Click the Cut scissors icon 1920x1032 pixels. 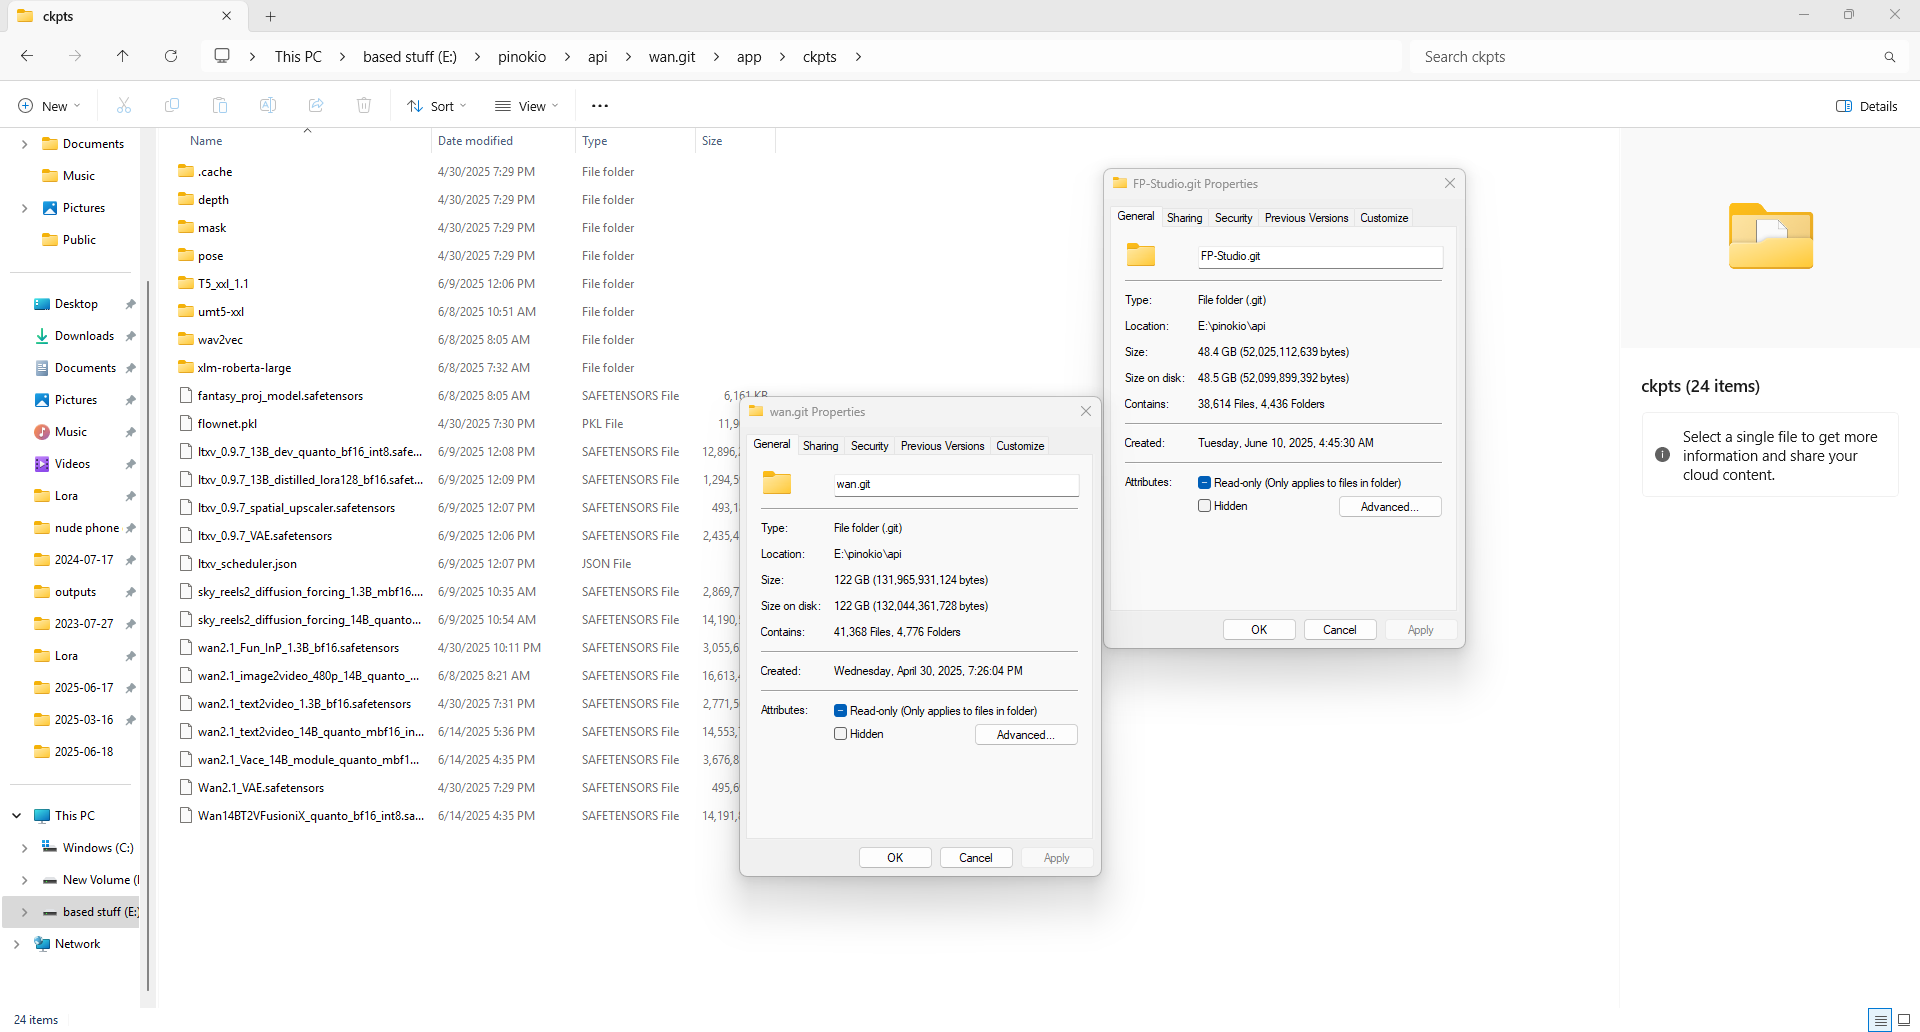point(124,106)
